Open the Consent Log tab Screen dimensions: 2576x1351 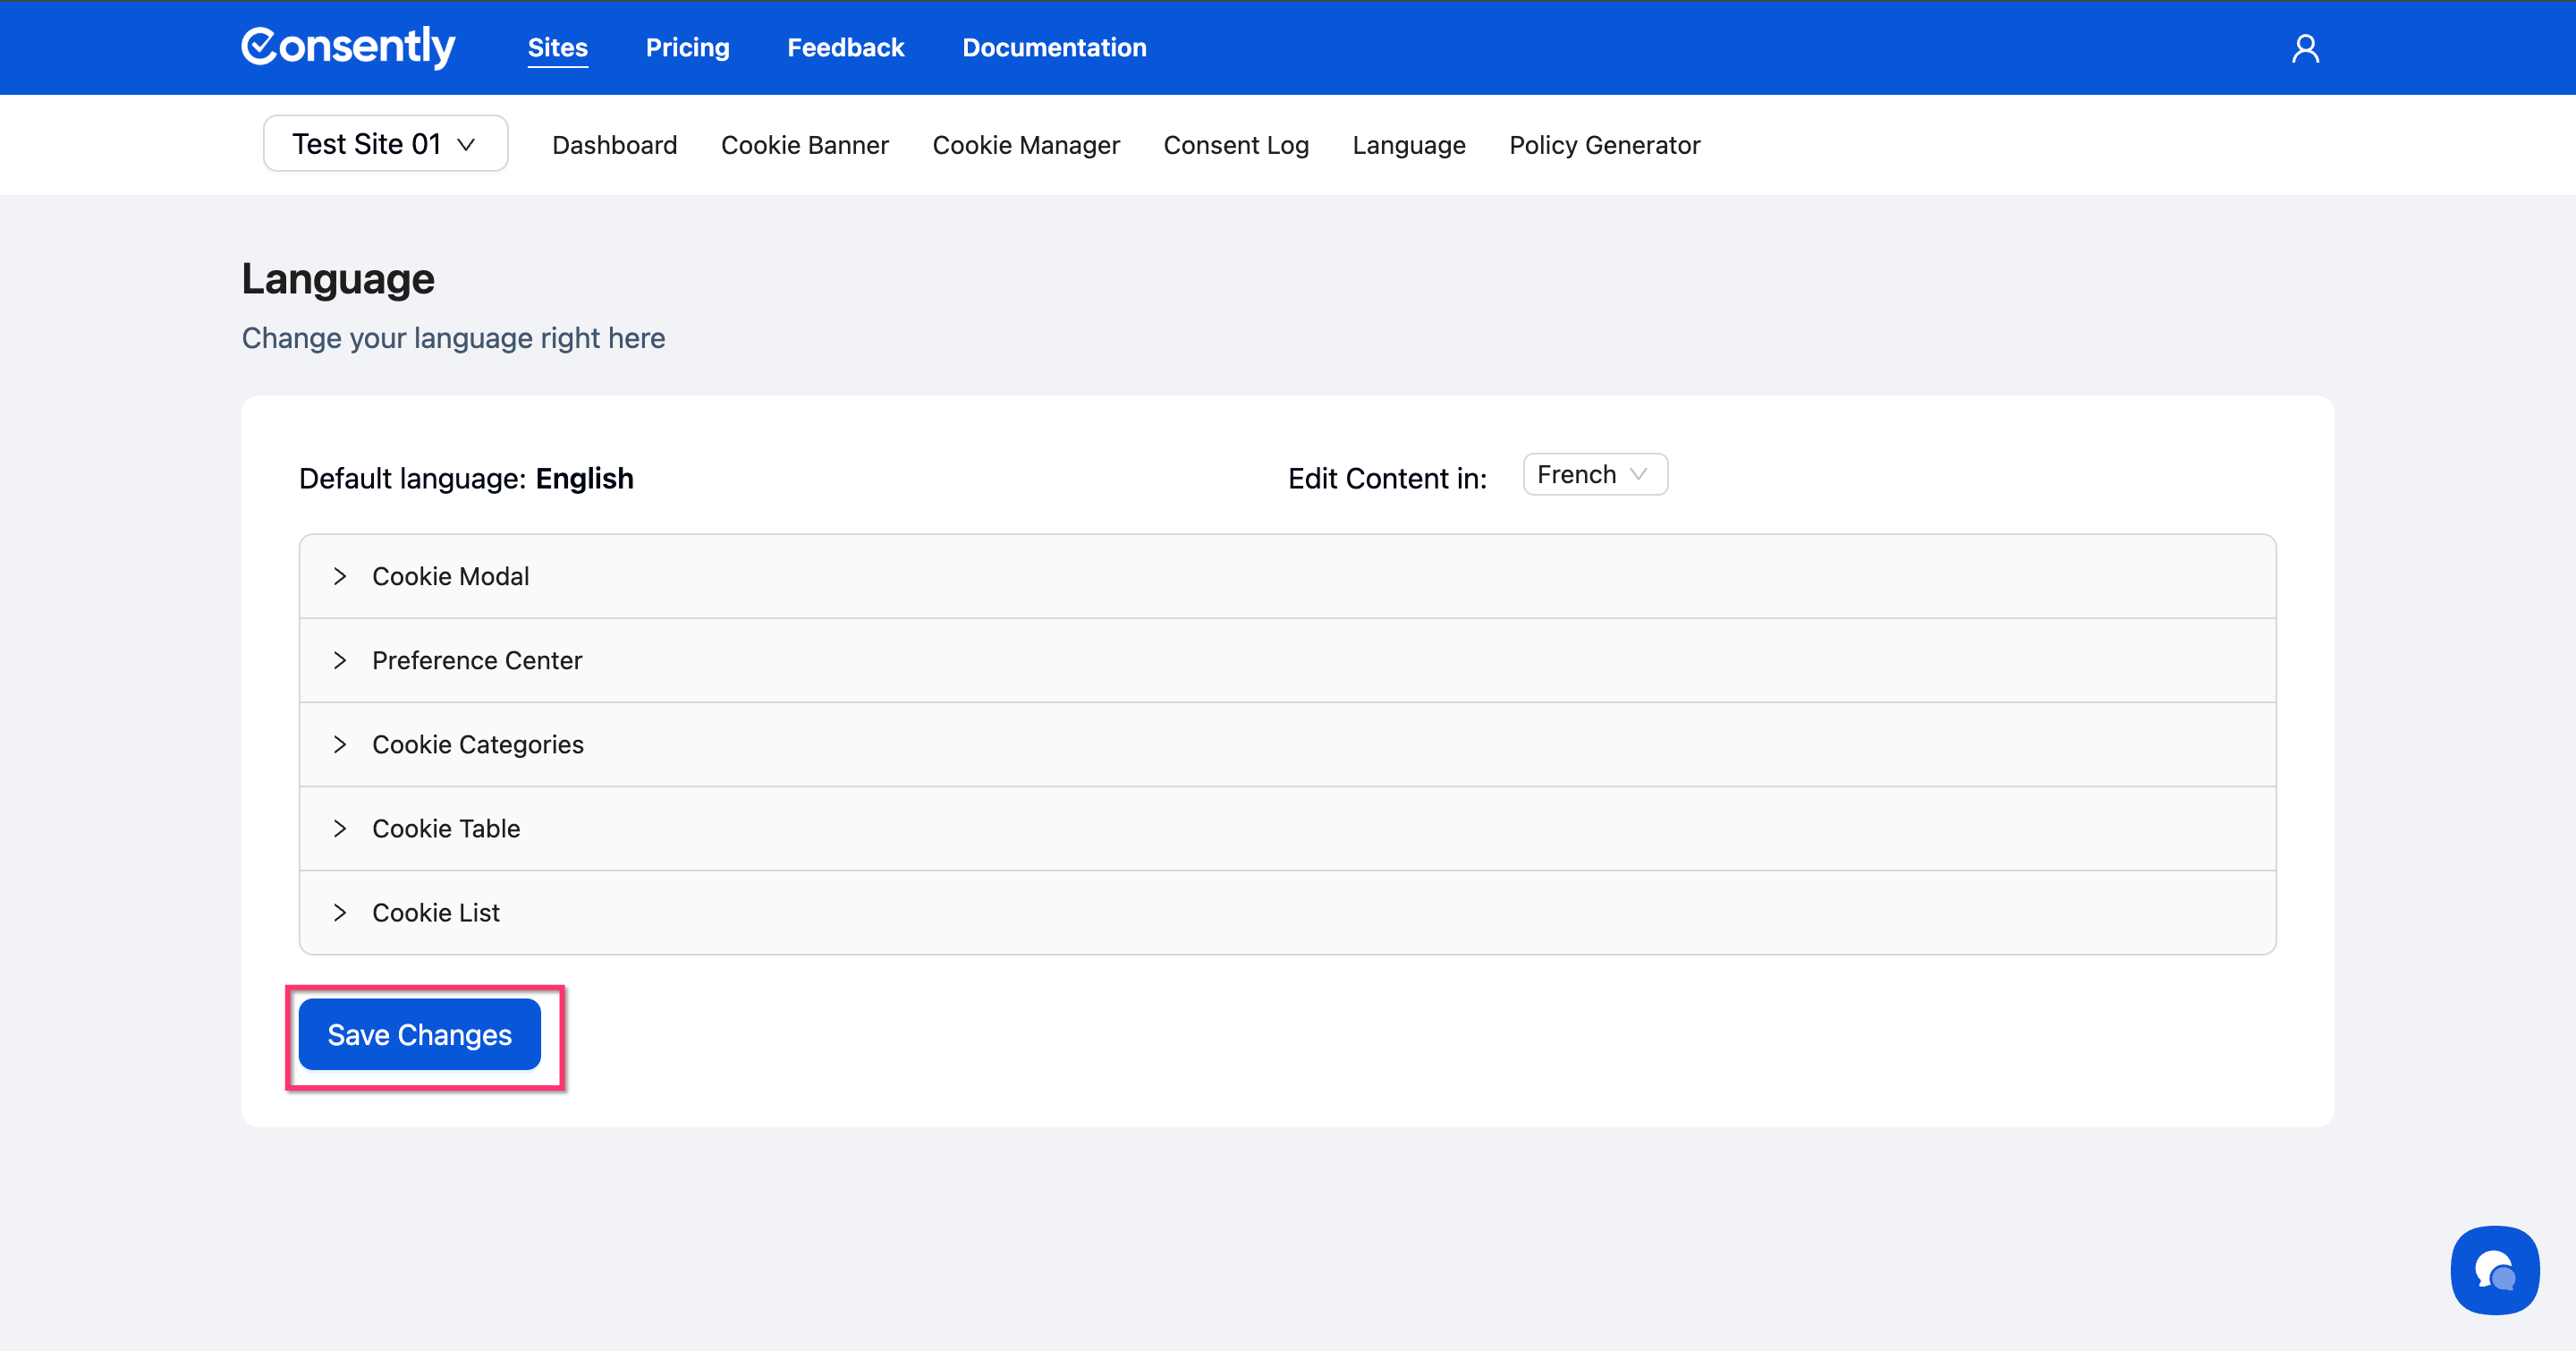tap(1235, 145)
